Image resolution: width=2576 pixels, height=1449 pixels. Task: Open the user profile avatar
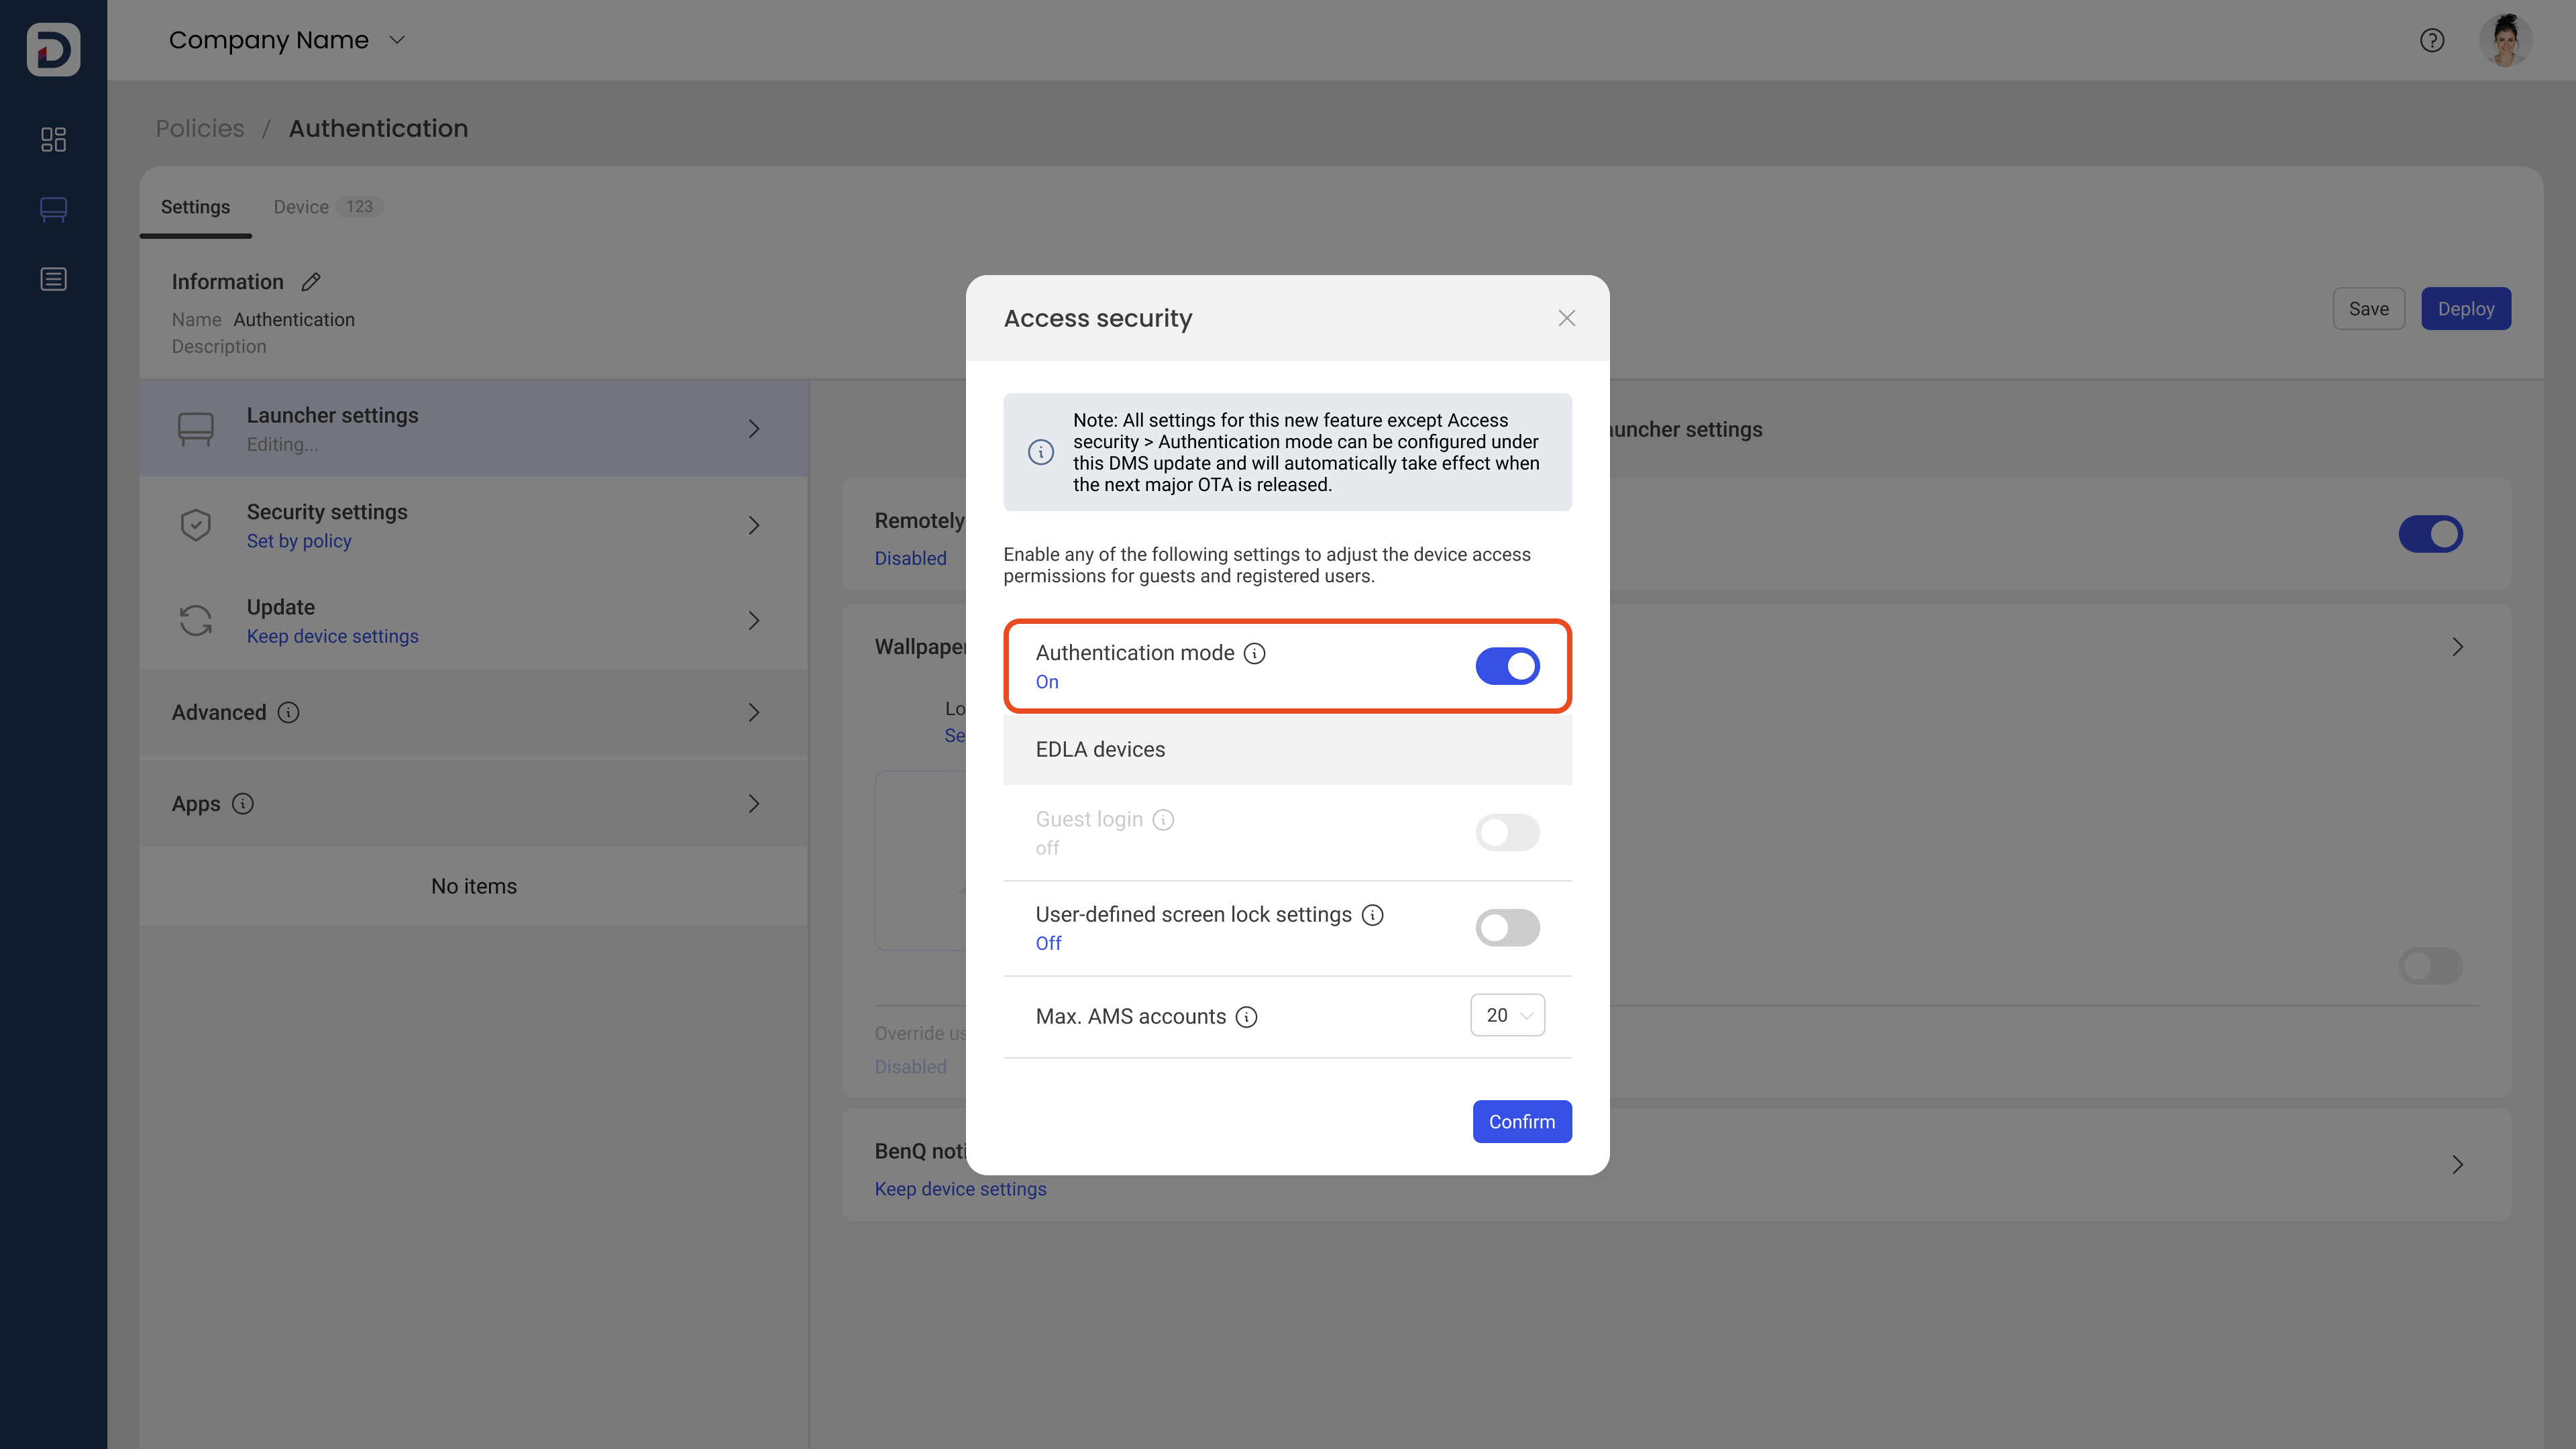click(2507, 40)
